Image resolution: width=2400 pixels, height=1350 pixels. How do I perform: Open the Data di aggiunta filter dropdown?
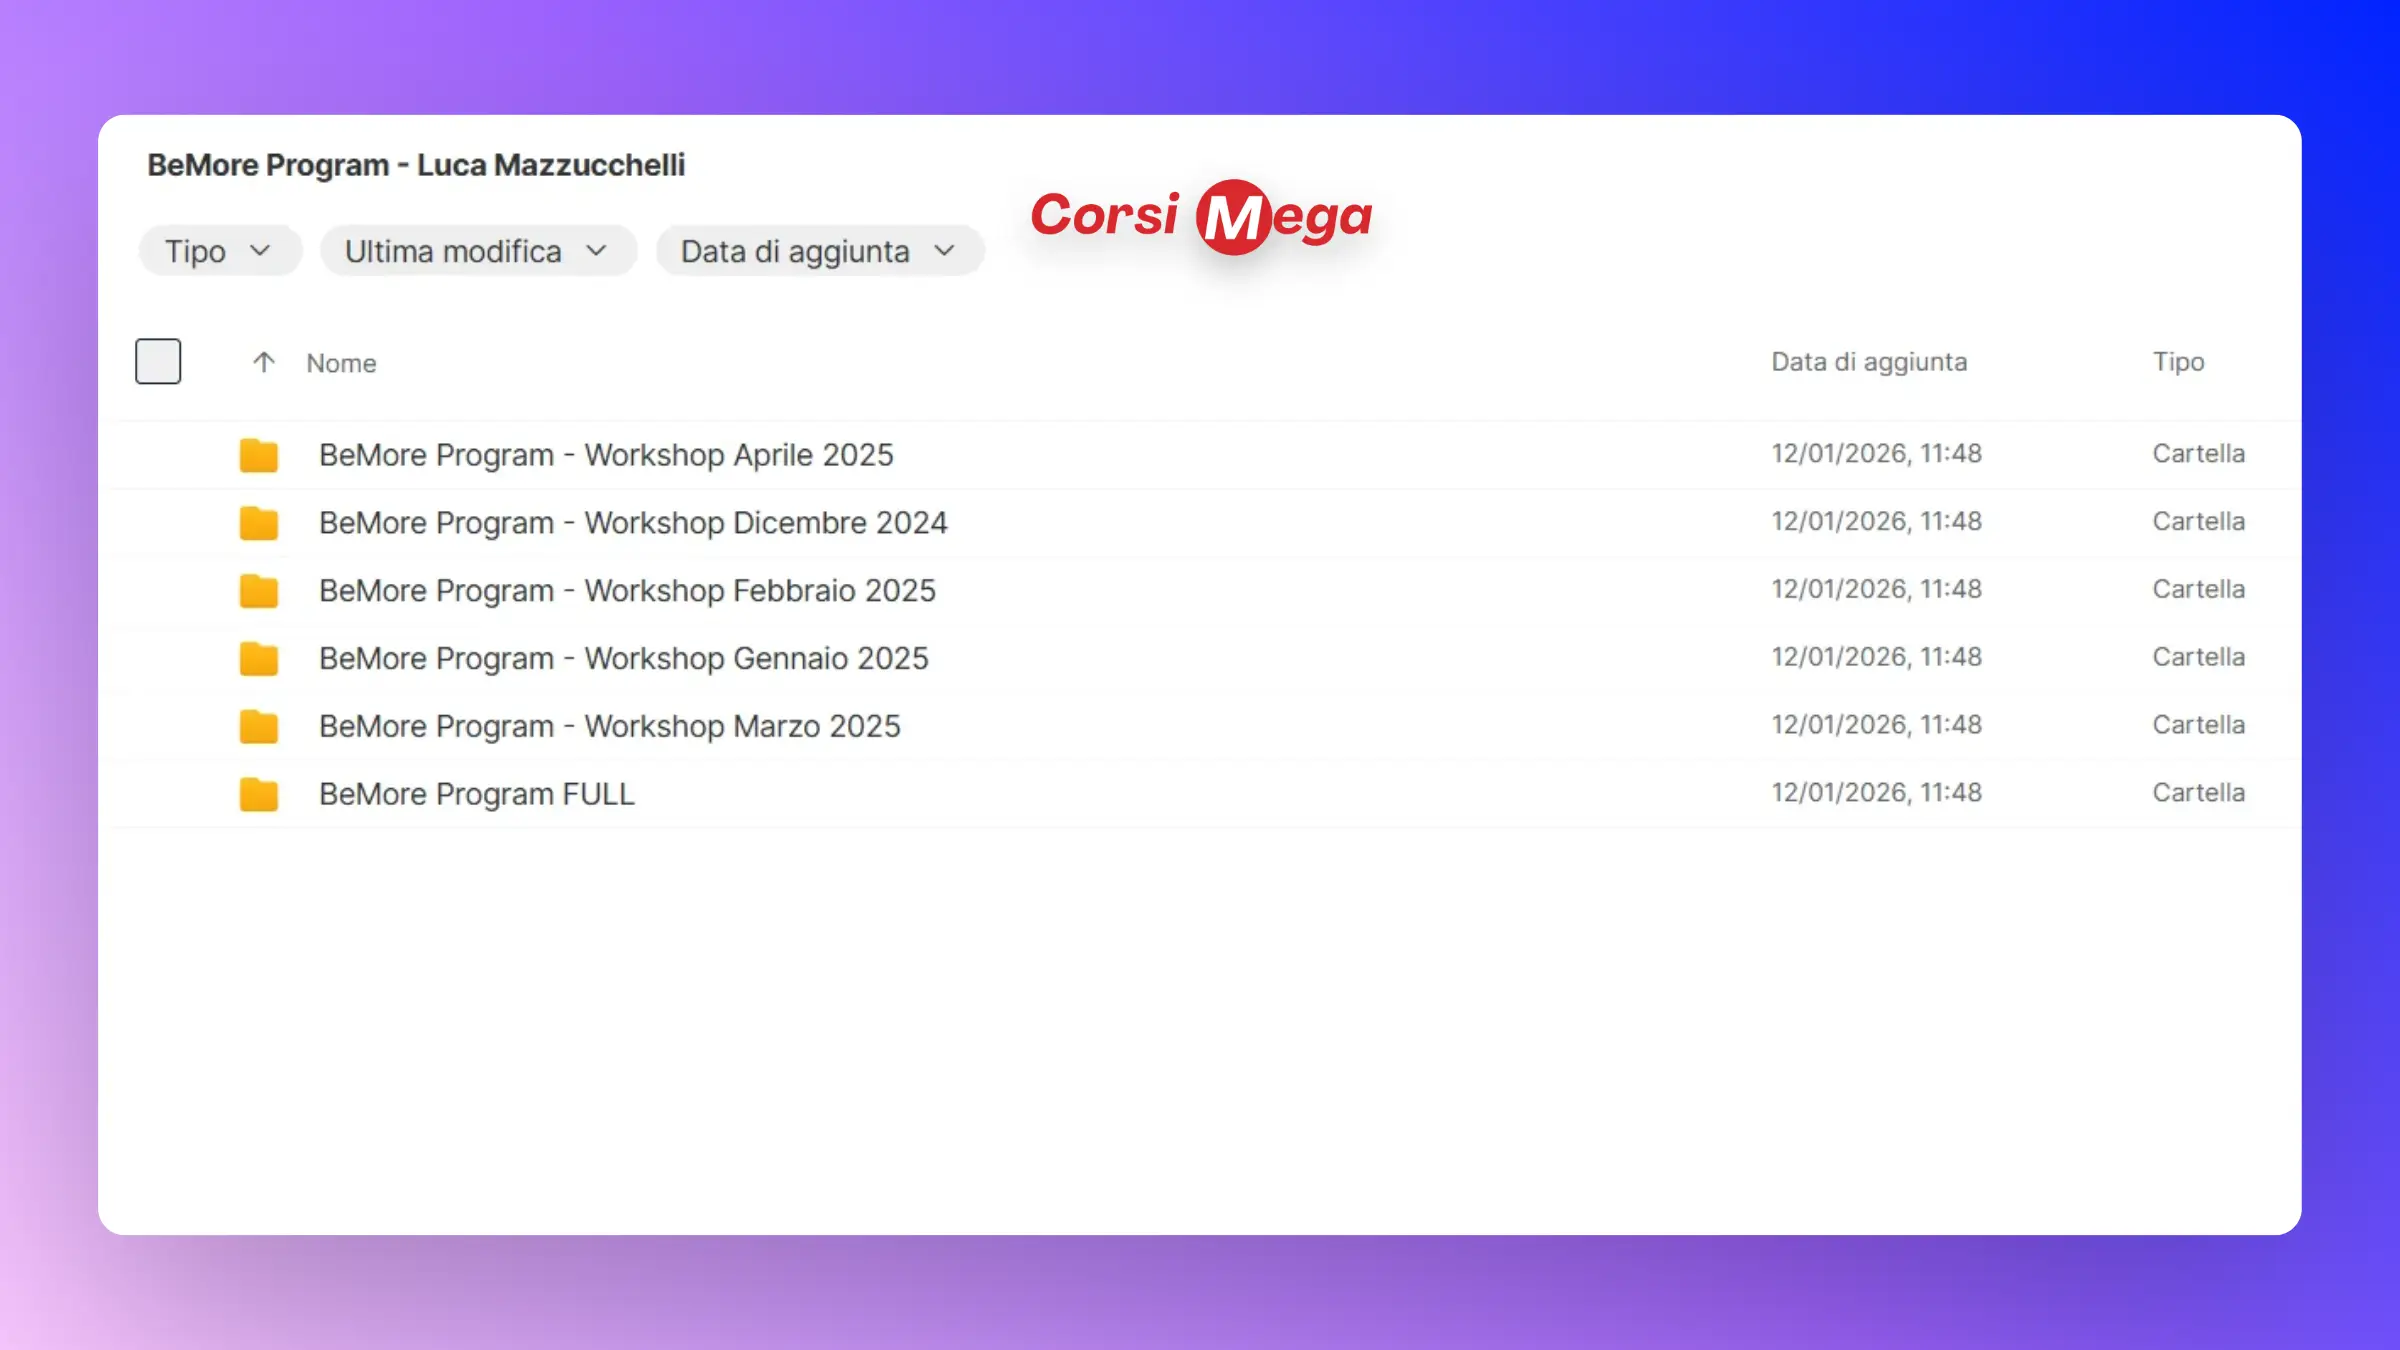tap(819, 251)
